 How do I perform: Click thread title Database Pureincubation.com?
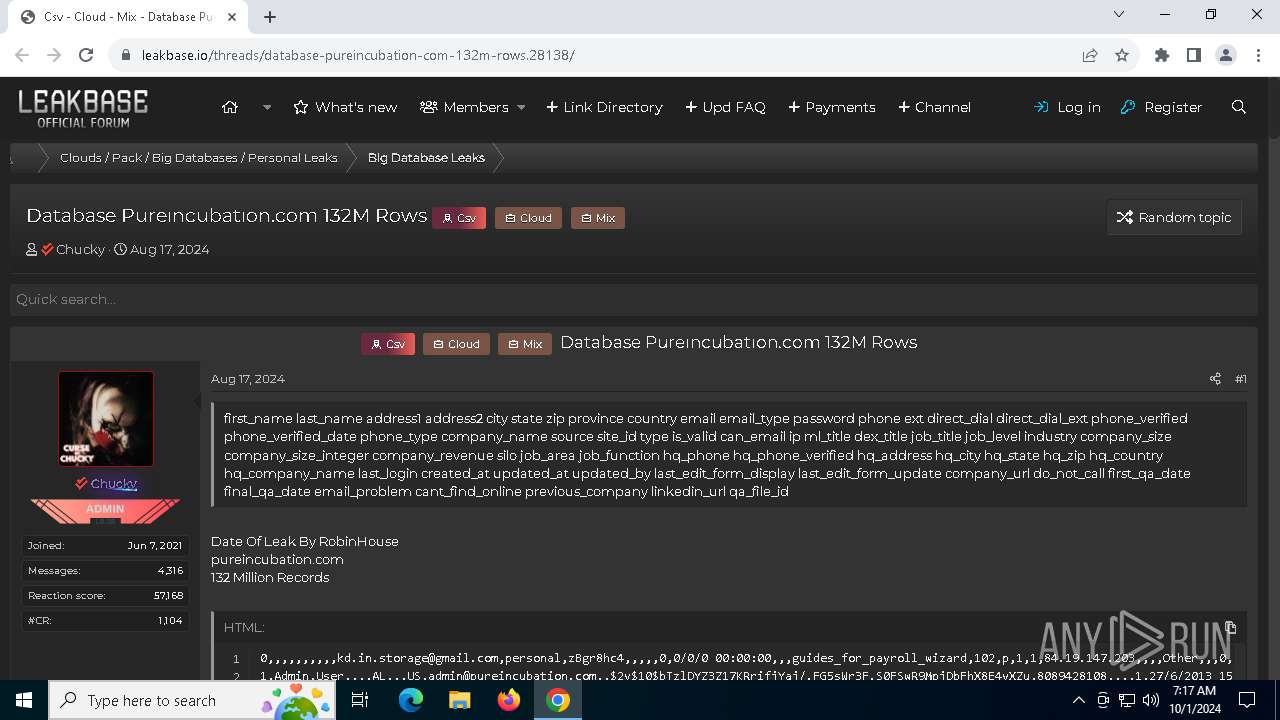pyautogui.click(x=226, y=216)
